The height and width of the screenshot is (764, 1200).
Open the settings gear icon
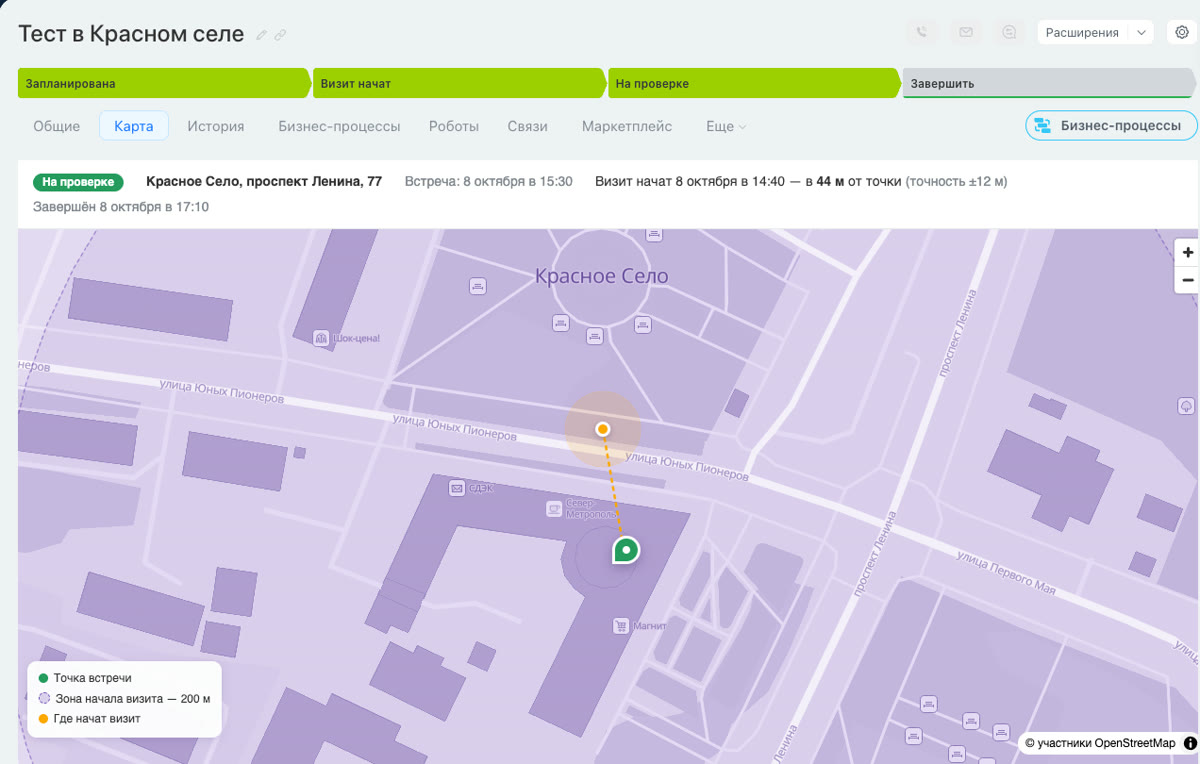(1182, 32)
